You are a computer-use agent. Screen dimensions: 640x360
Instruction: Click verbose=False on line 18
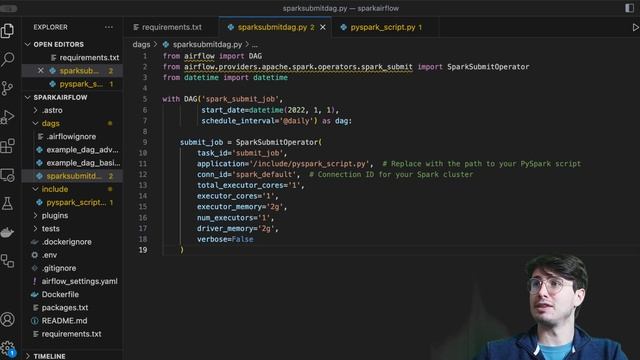[x=225, y=239]
